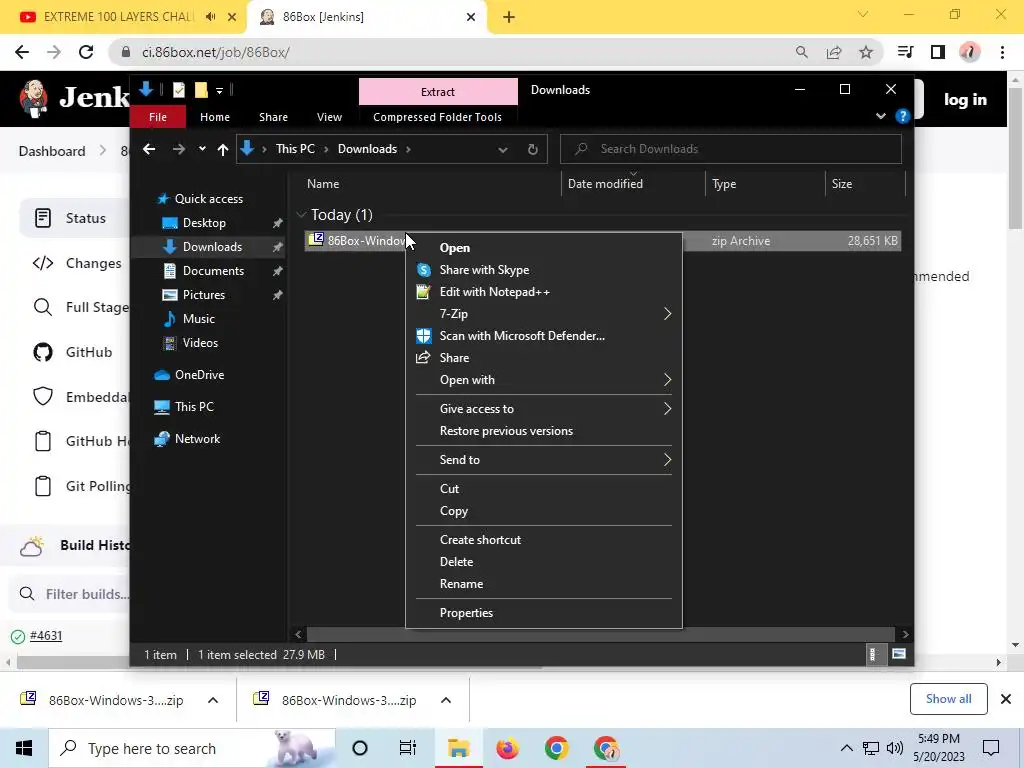
Task: Click the New Folder quick access toolbar icon
Action: [201, 90]
